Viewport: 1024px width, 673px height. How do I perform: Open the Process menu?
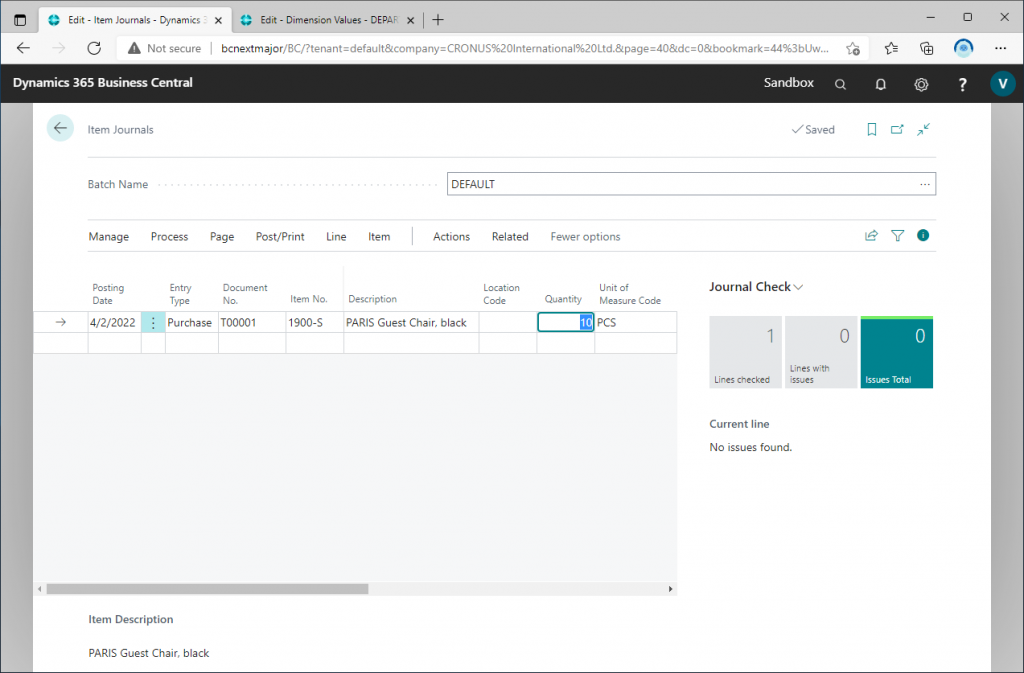coord(169,237)
